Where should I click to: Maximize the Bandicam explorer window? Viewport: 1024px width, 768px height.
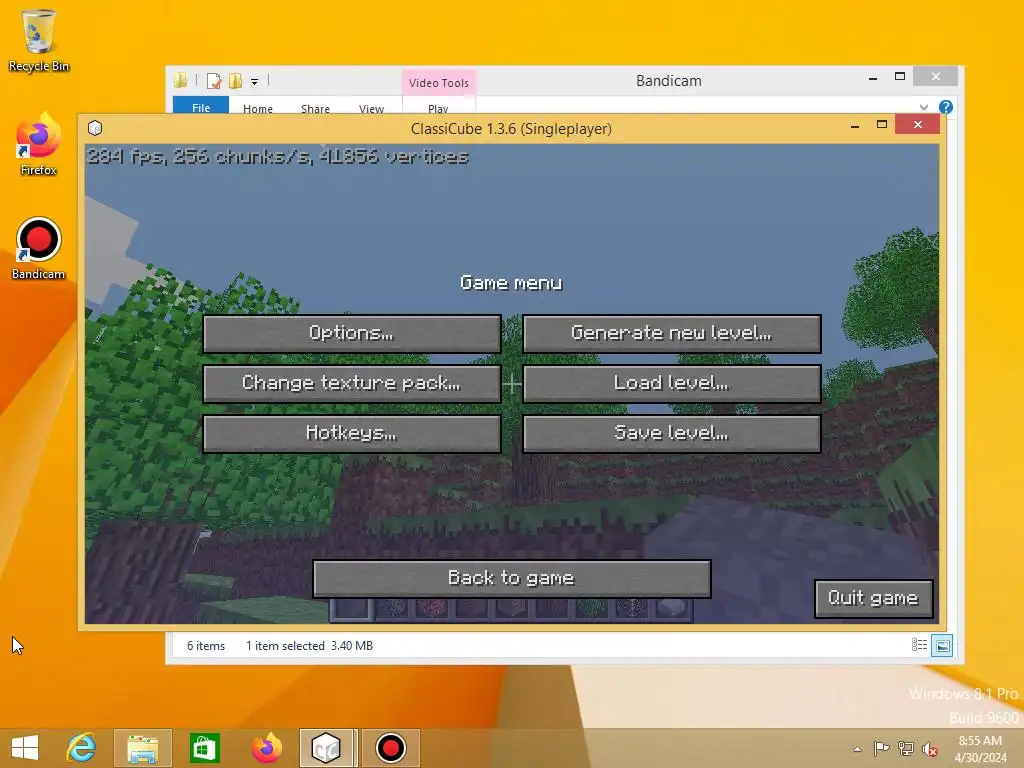(x=900, y=77)
